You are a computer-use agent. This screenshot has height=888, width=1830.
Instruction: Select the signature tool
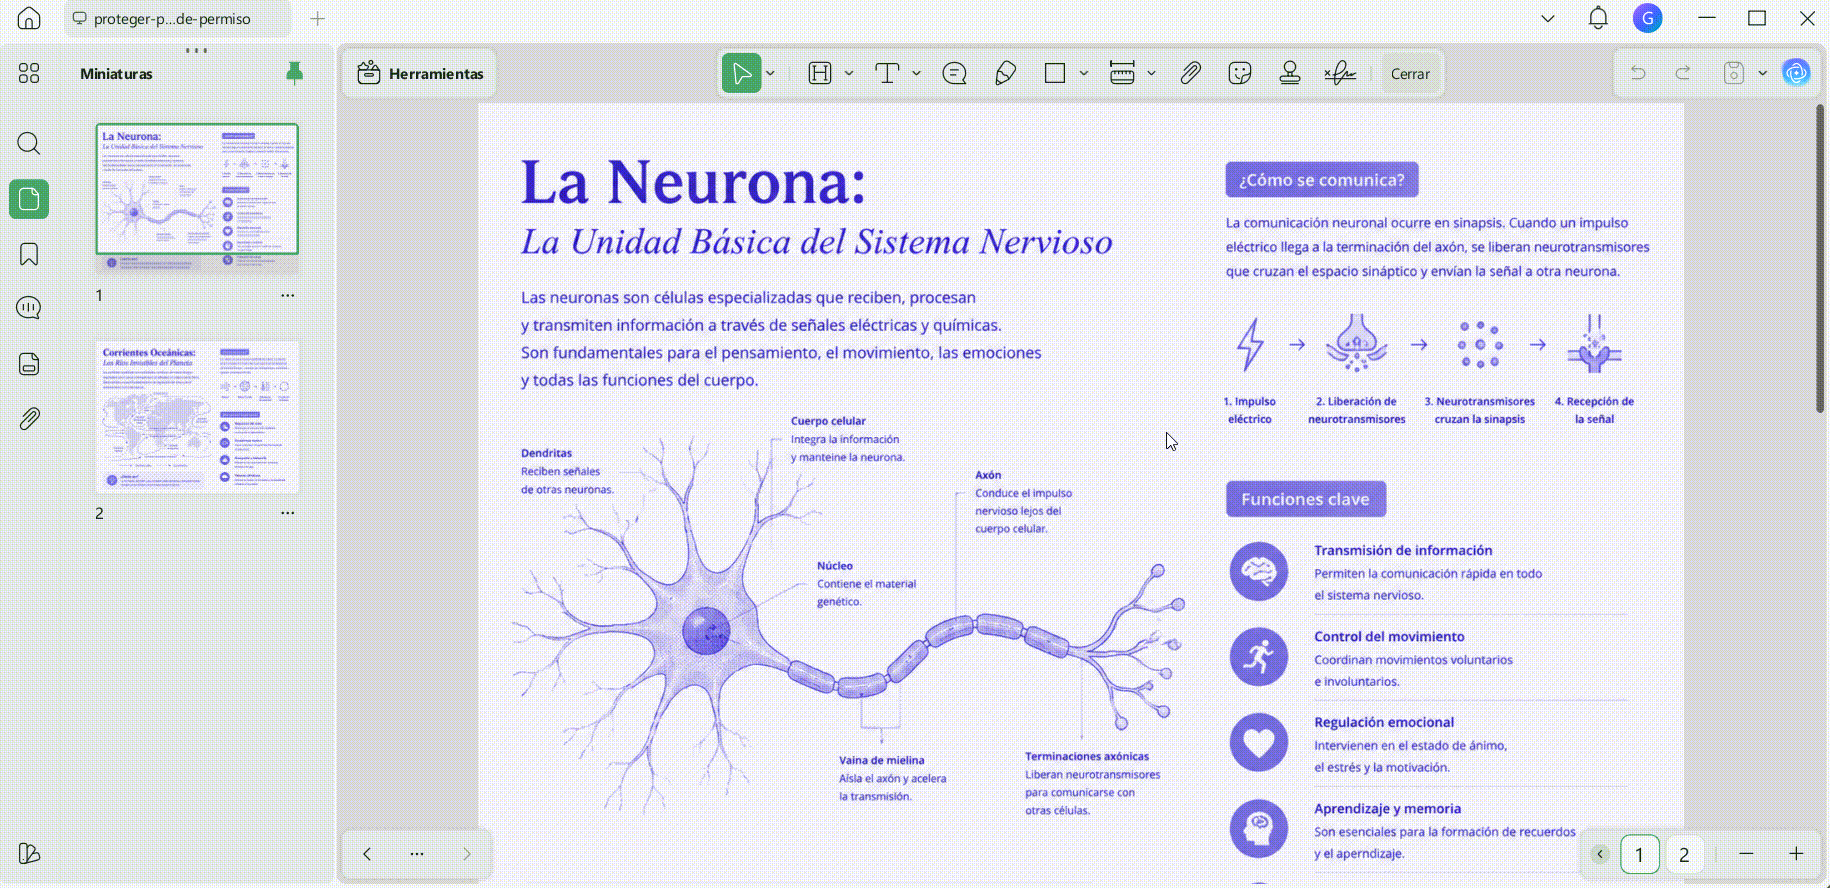coord(1340,73)
